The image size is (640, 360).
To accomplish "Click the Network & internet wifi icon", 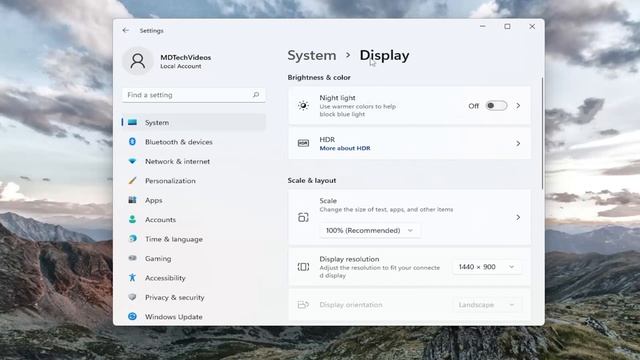I will point(132,161).
